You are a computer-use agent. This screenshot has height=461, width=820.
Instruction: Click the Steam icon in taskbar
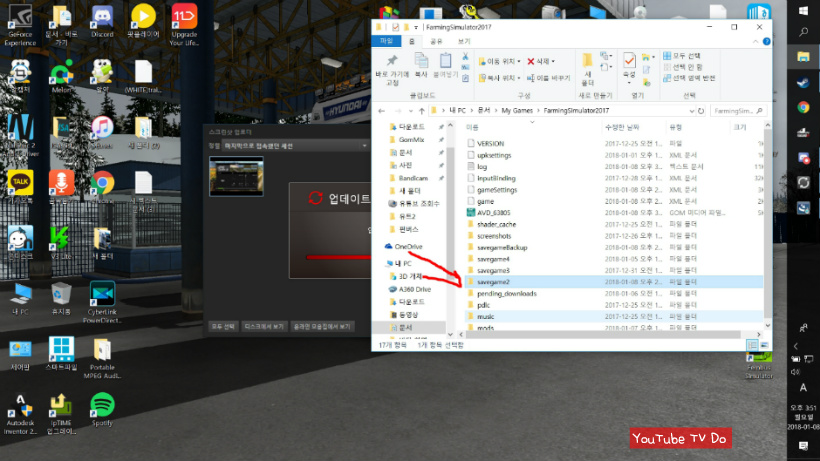(x=803, y=83)
